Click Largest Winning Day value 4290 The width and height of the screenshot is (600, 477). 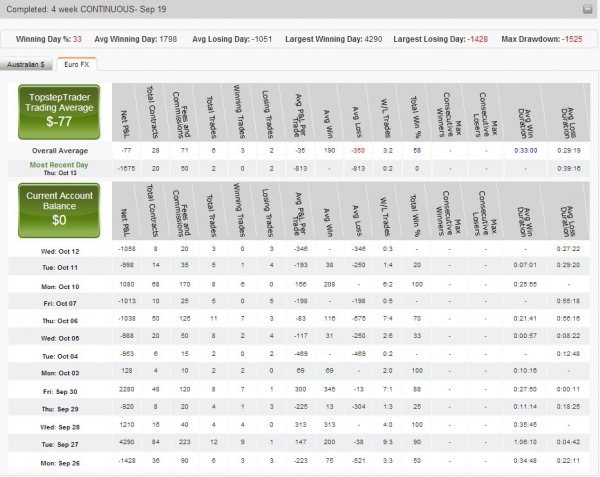373,39
